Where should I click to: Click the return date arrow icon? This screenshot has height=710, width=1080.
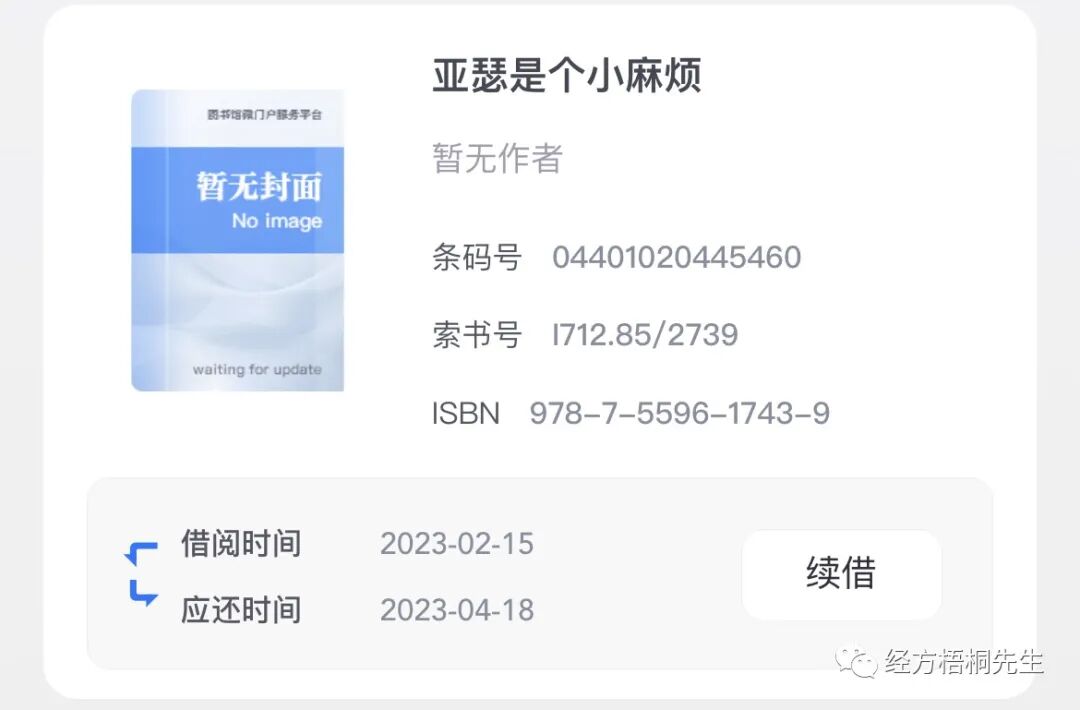point(143,593)
